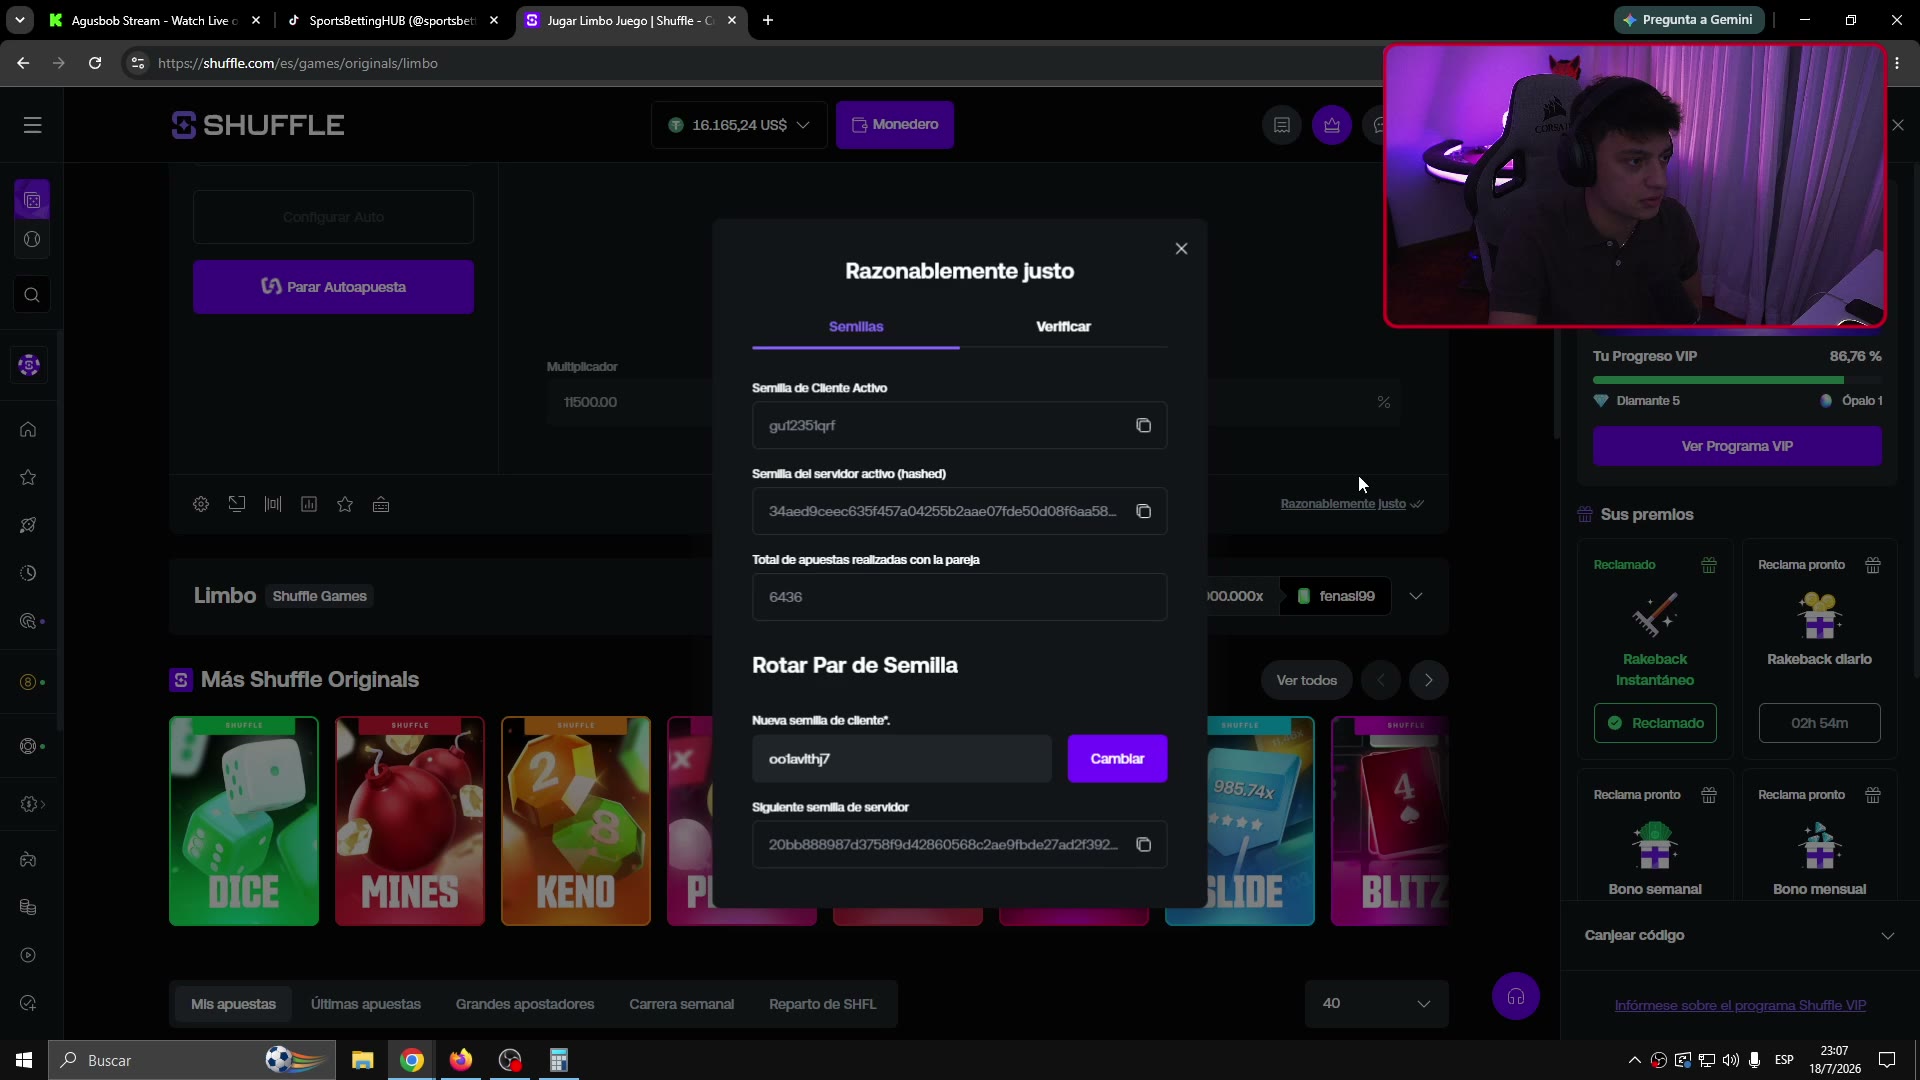Select the Reparto de SHFL tab
This screenshot has height=1080, width=1920.
pyautogui.click(x=823, y=1004)
